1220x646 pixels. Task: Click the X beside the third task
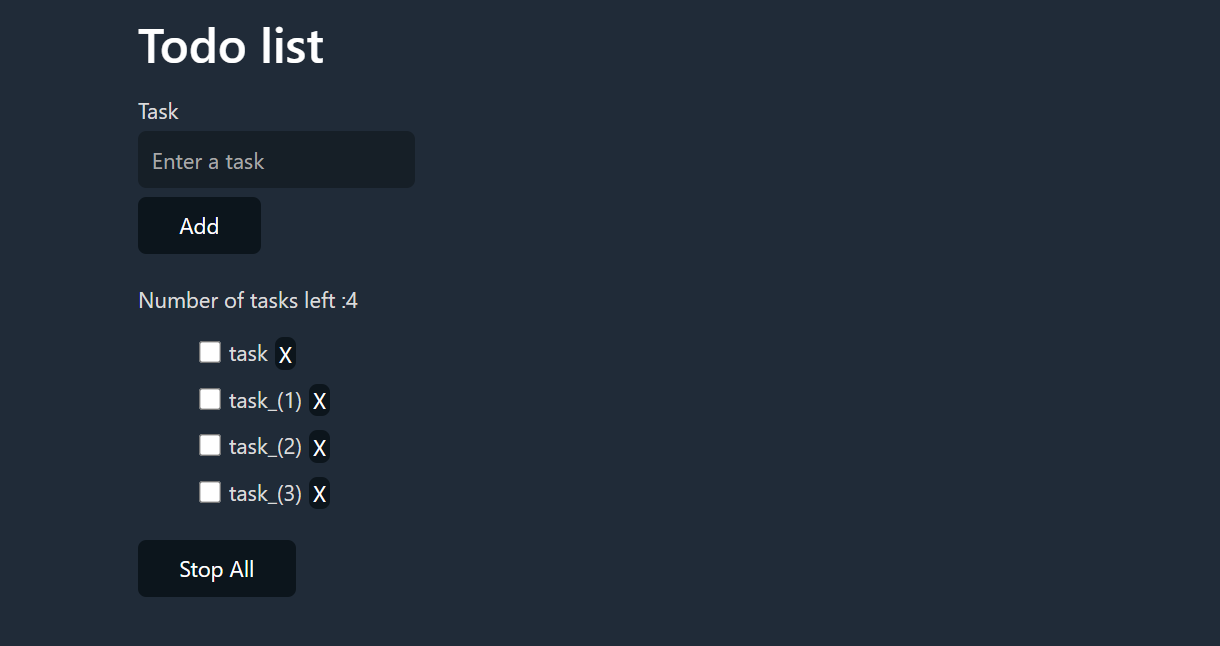click(319, 446)
